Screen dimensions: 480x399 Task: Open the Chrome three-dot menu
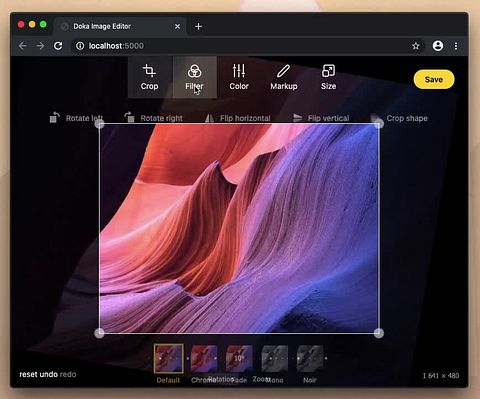(456, 46)
